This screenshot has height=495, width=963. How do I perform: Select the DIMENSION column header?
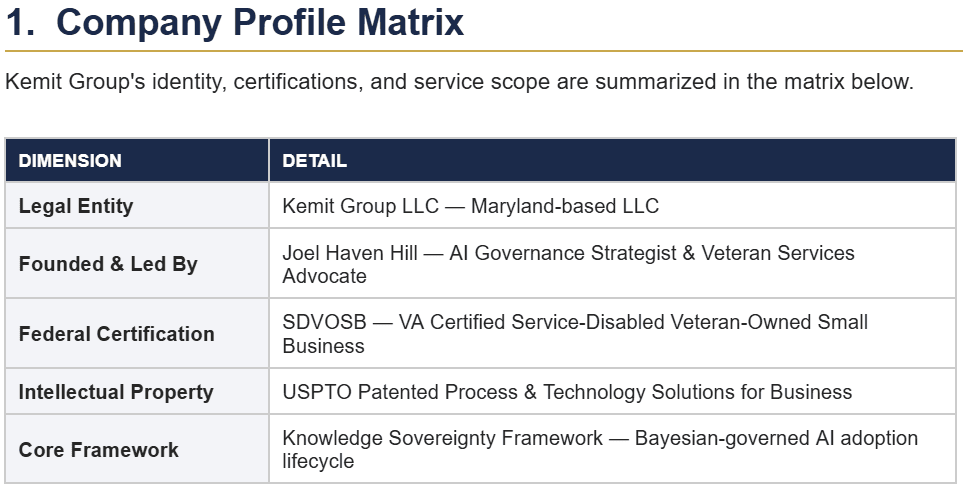click(x=70, y=160)
